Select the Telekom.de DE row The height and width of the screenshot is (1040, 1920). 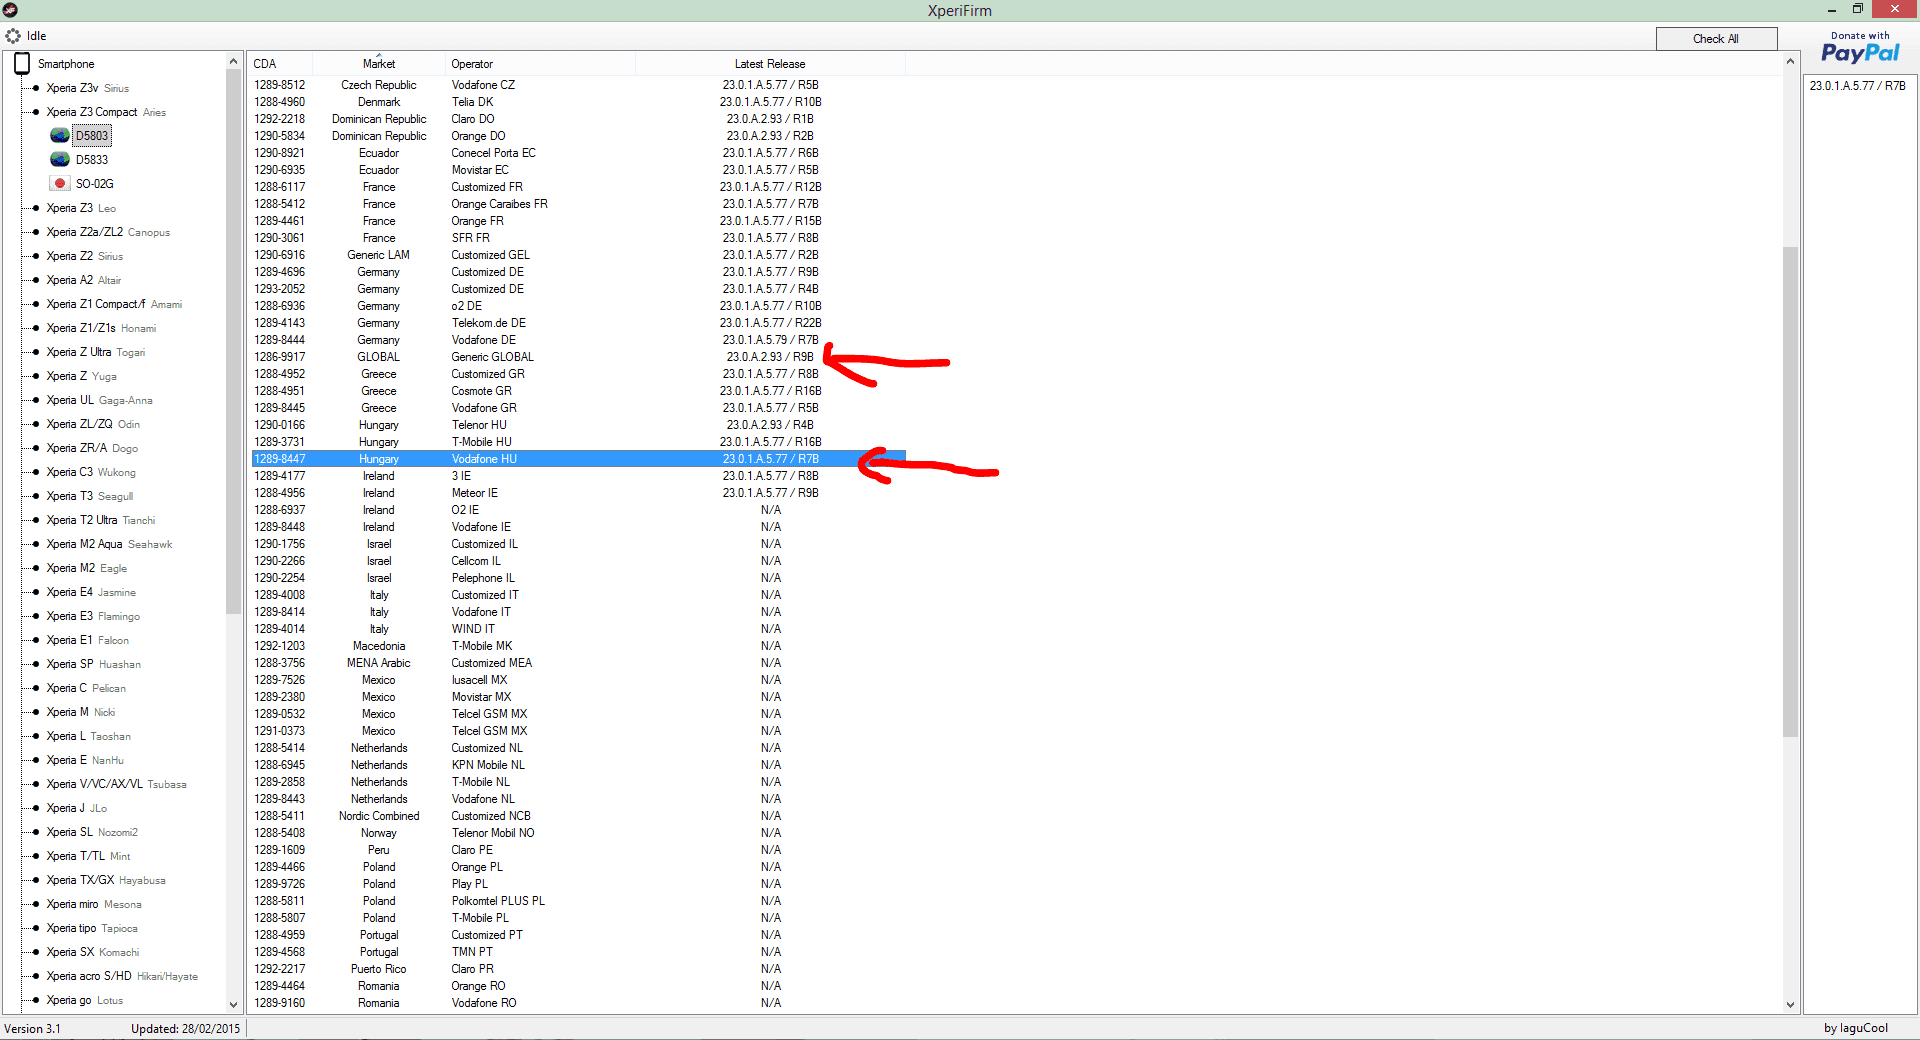point(578,323)
